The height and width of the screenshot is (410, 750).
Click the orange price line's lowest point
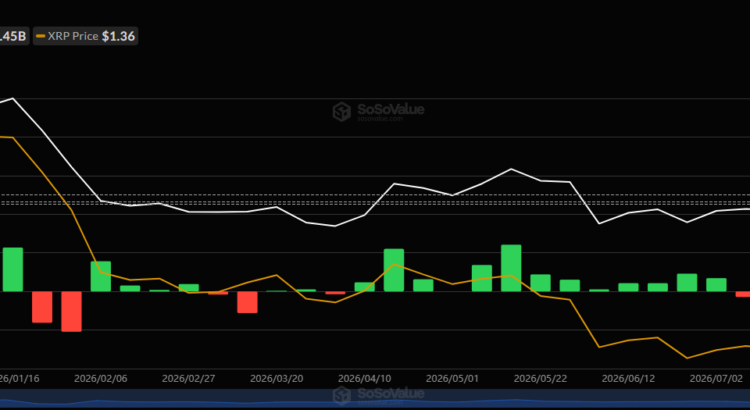click(687, 358)
